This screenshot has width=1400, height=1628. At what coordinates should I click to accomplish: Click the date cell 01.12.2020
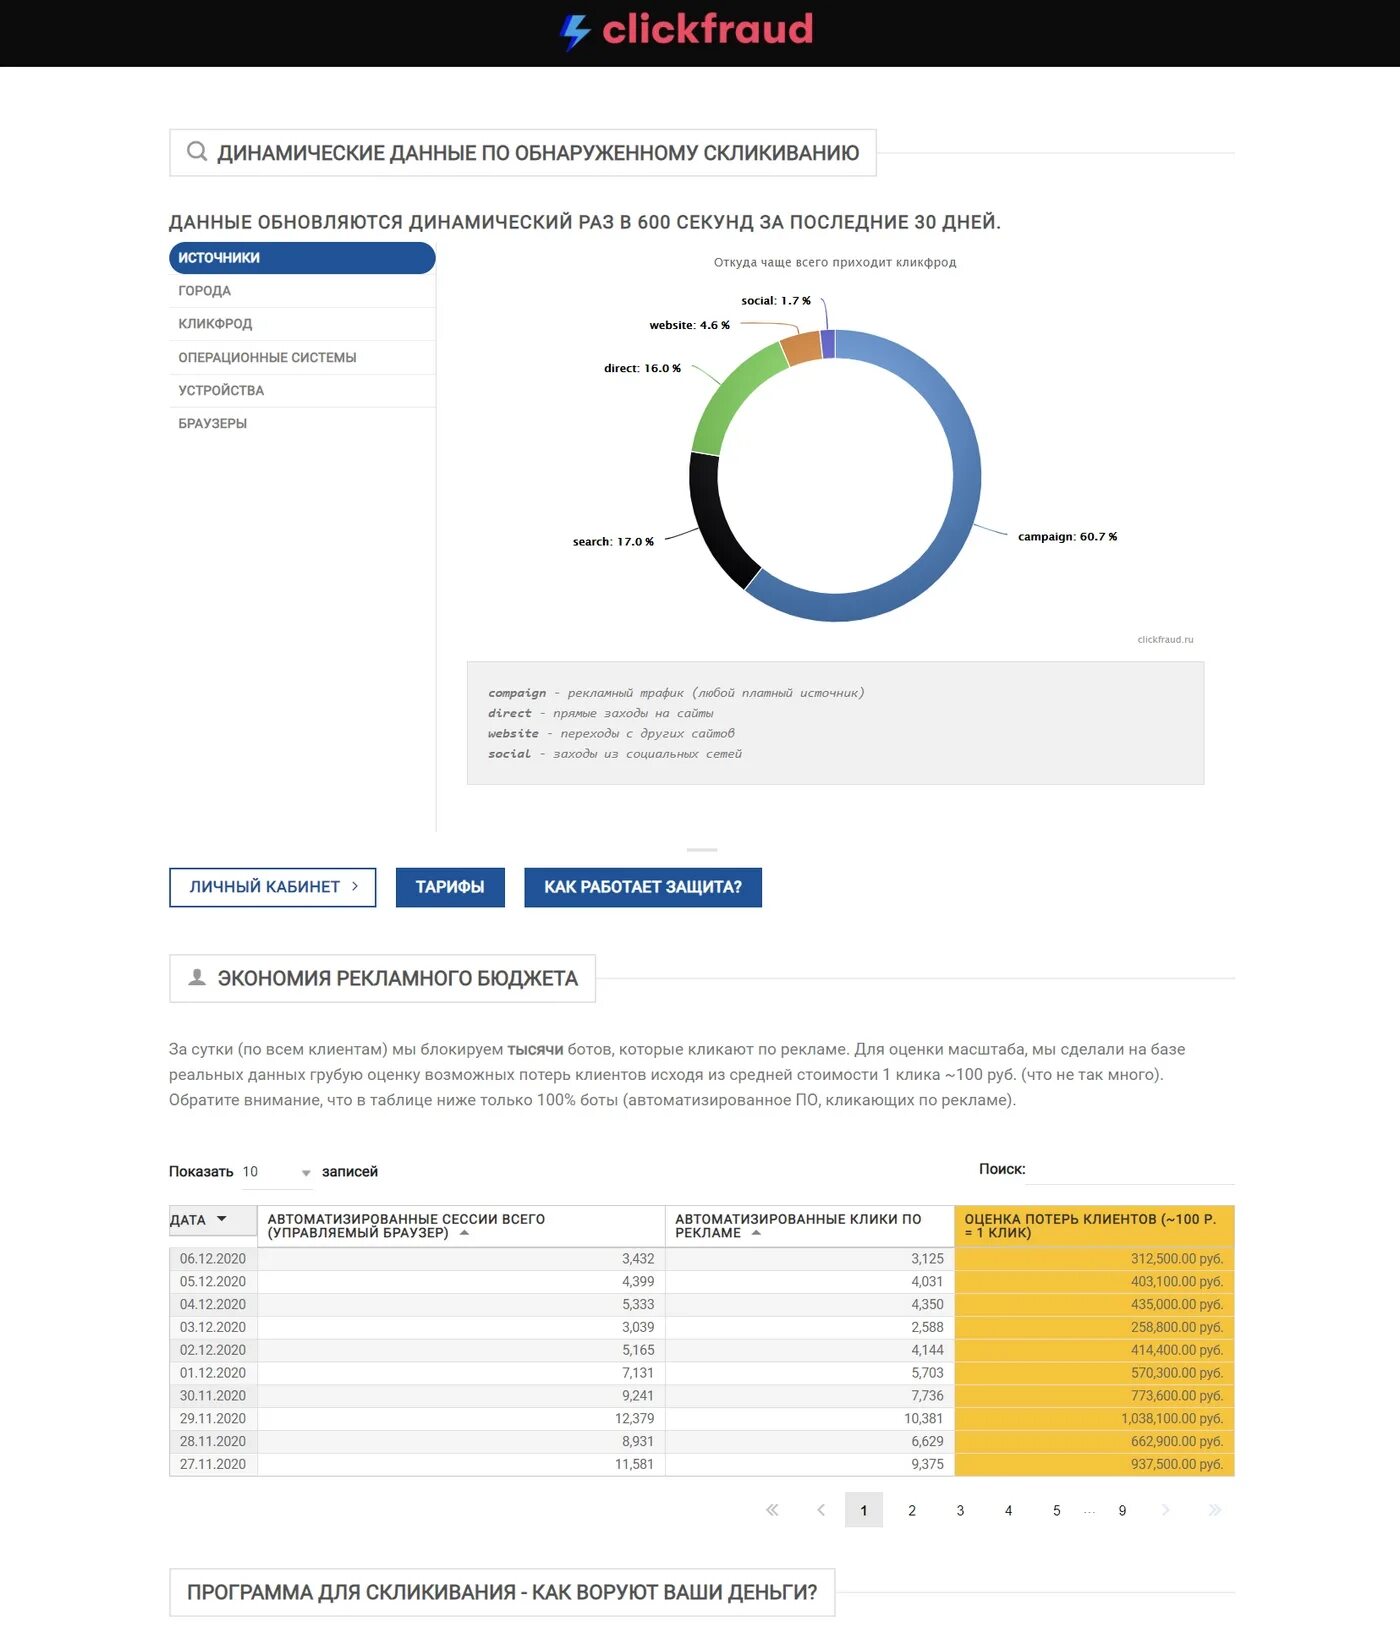coord(213,1373)
